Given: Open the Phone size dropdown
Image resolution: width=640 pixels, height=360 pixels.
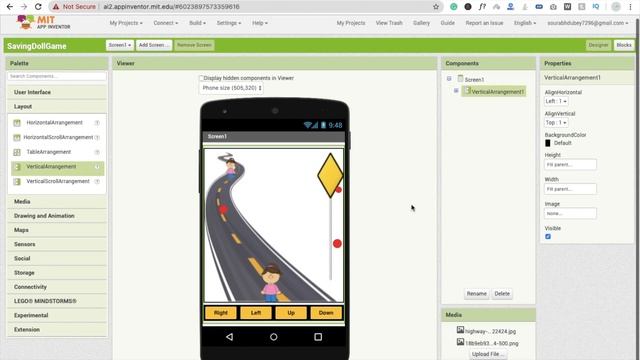Looking at the screenshot, I should click(231, 88).
